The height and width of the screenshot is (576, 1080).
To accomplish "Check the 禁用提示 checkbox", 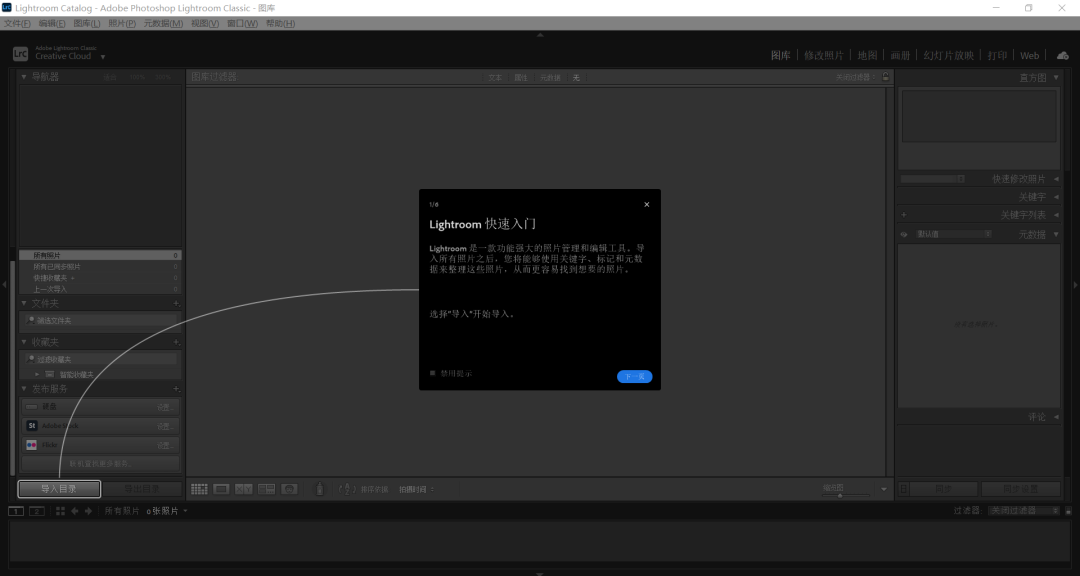I will click(x=433, y=373).
